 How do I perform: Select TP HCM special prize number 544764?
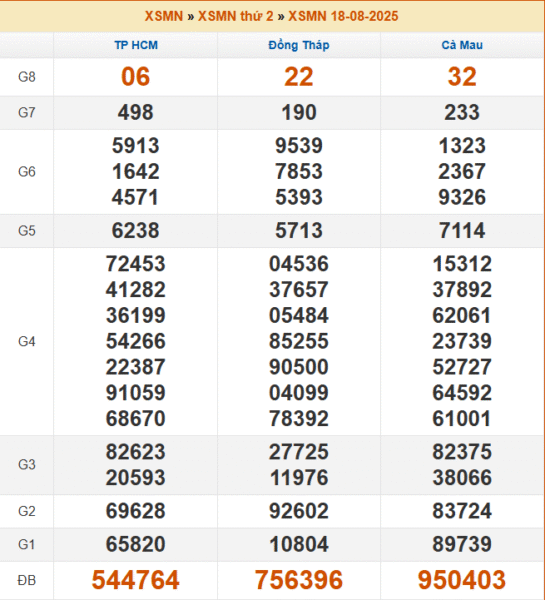135,580
